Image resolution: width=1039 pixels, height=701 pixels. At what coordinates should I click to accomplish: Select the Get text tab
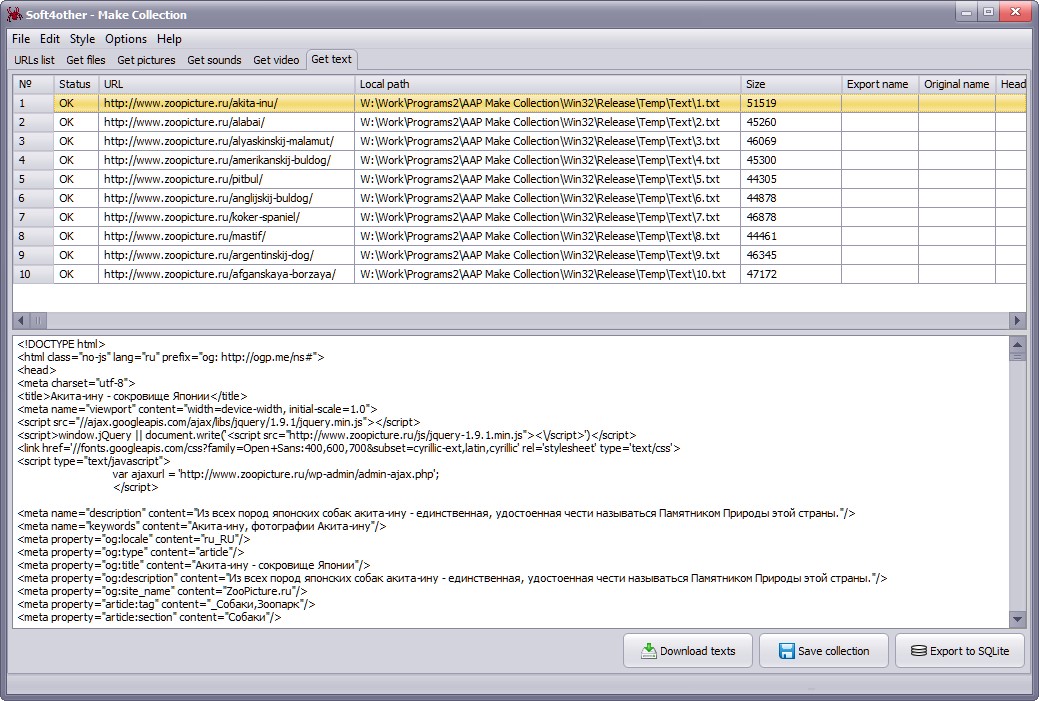click(331, 60)
